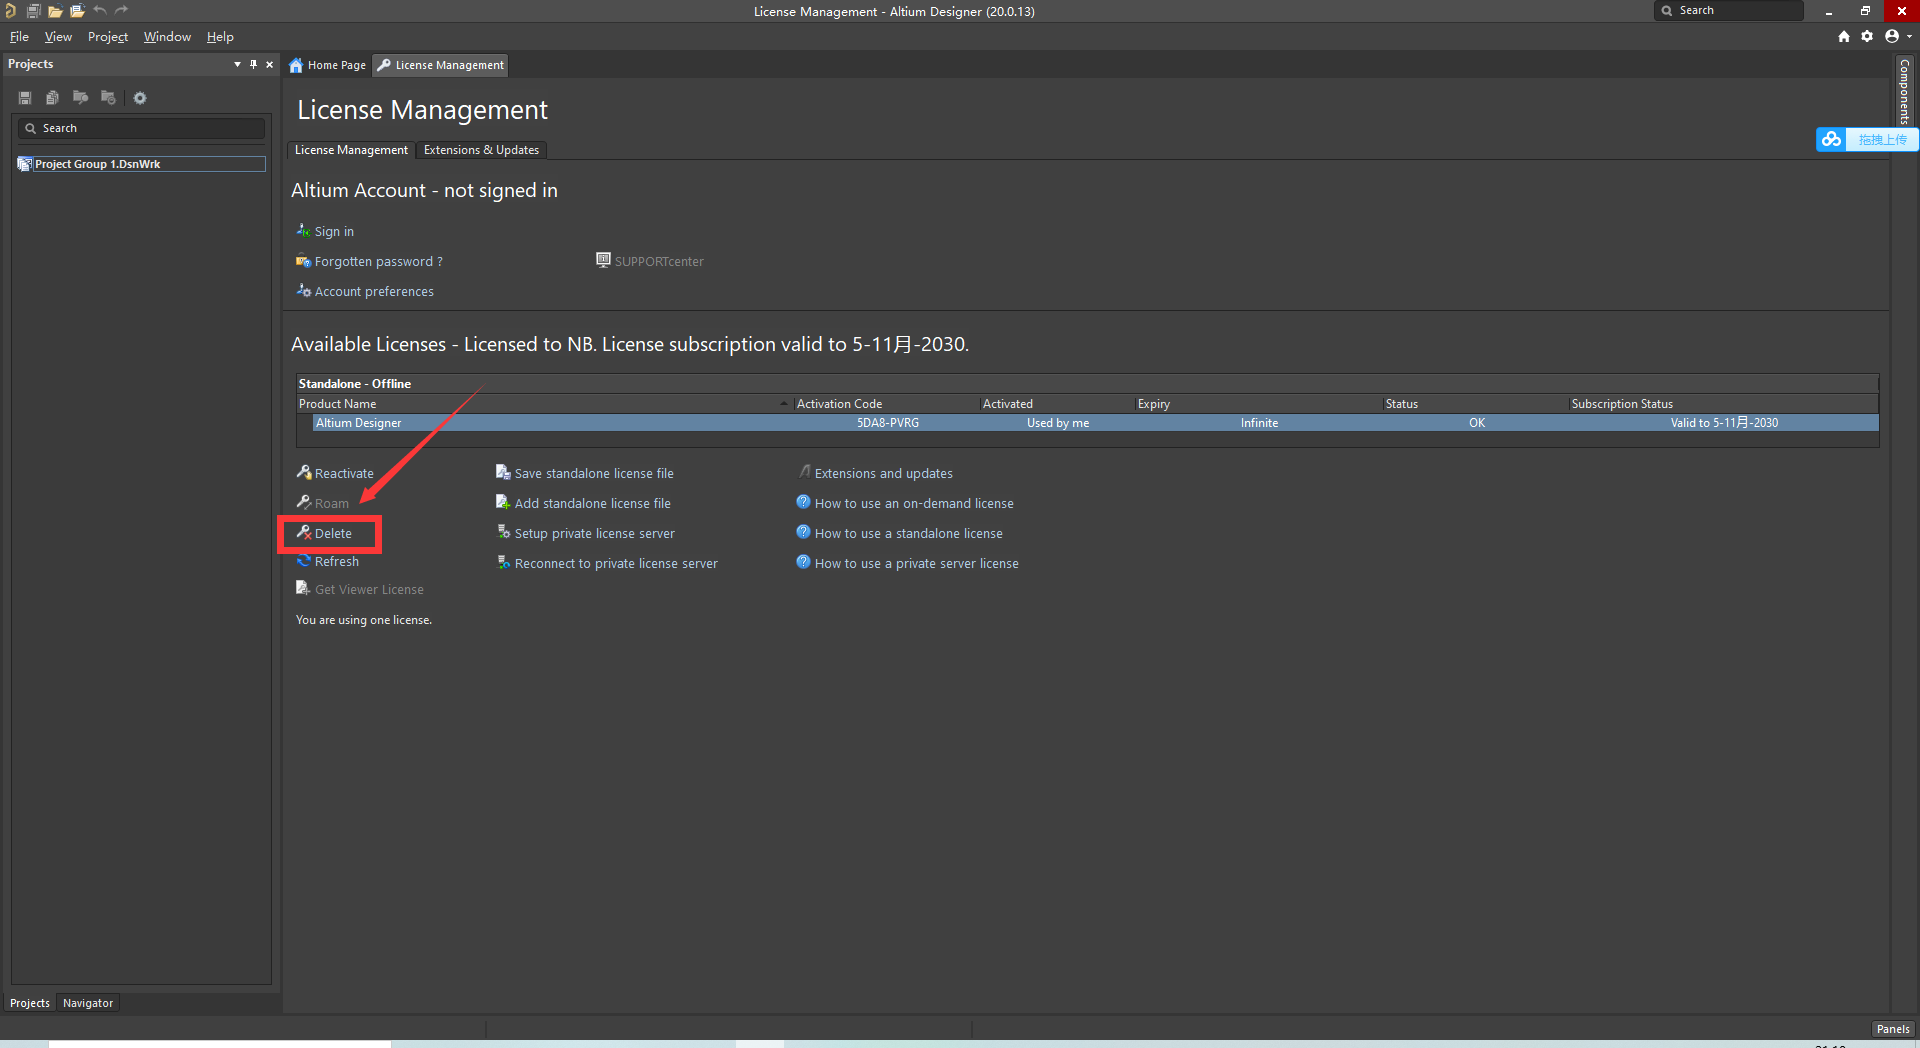The width and height of the screenshot is (1920, 1048).
Task: Open the File menu
Action: click(19, 37)
